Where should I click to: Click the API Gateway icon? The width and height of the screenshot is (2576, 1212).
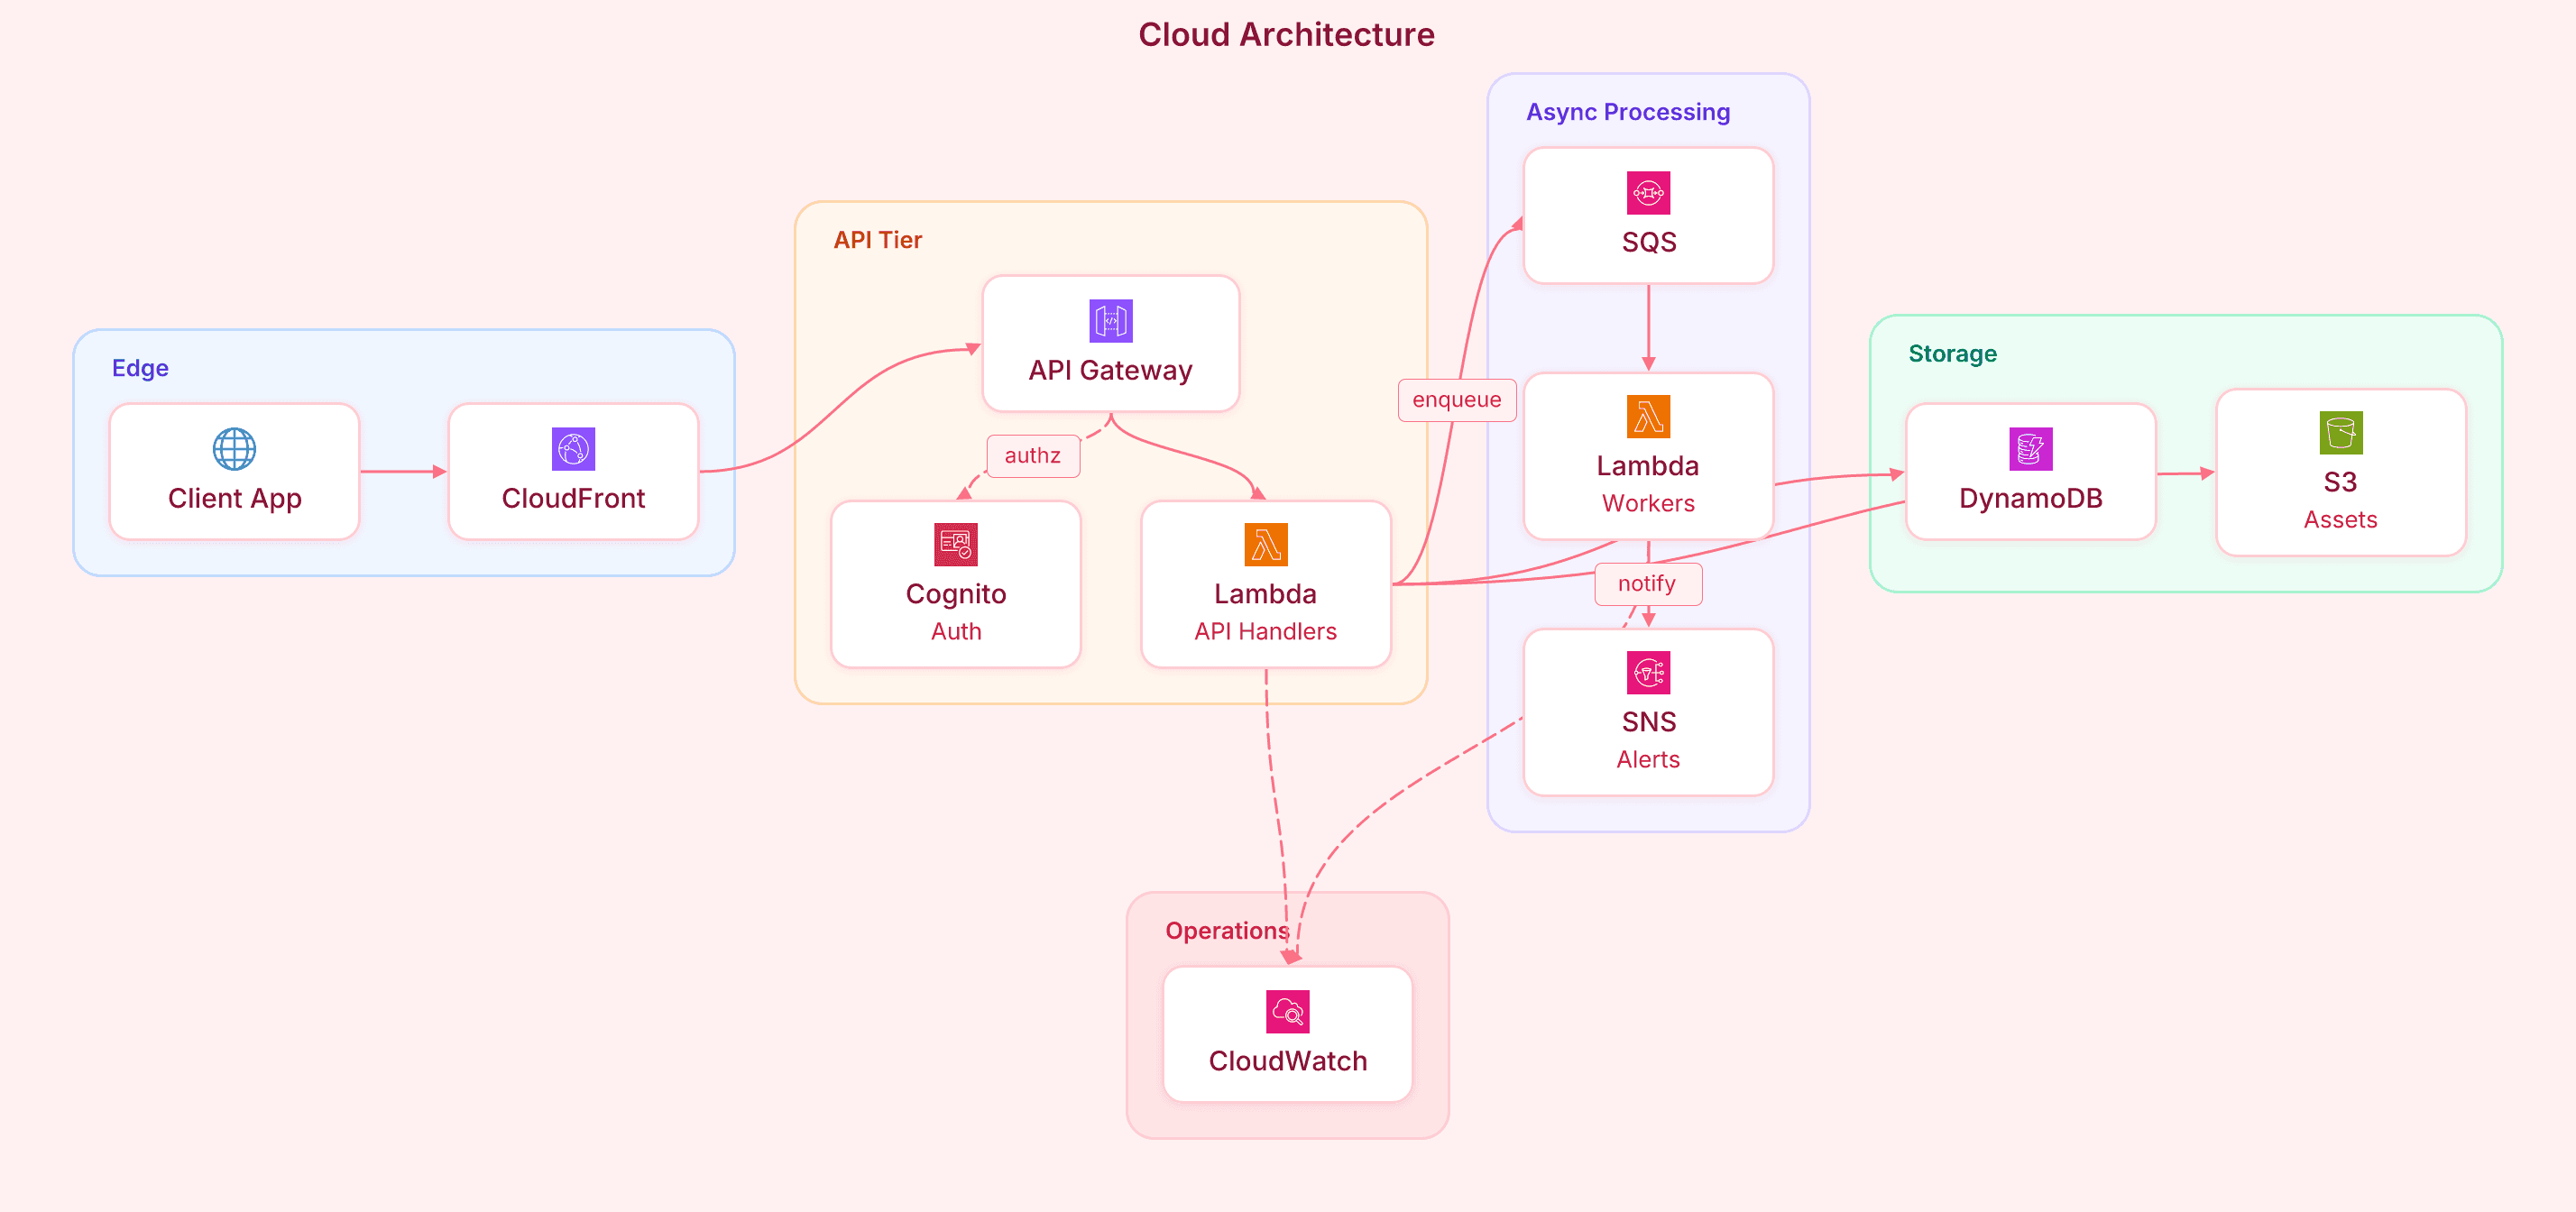(x=1110, y=321)
